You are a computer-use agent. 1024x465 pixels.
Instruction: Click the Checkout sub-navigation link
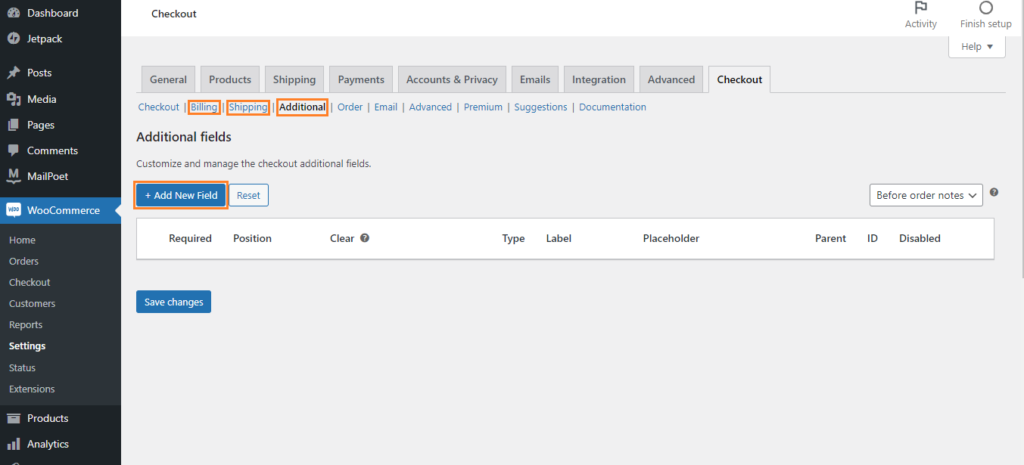(x=159, y=107)
